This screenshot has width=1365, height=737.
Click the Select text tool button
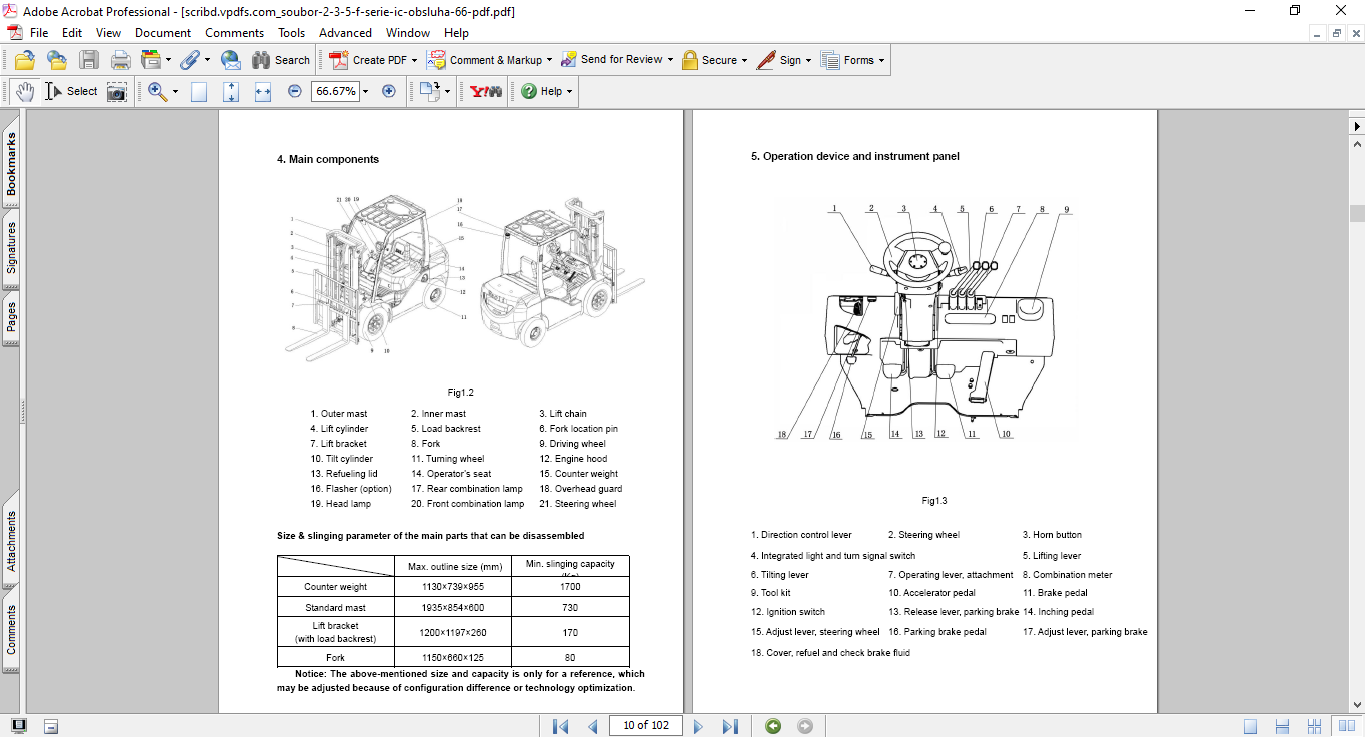click(x=71, y=92)
